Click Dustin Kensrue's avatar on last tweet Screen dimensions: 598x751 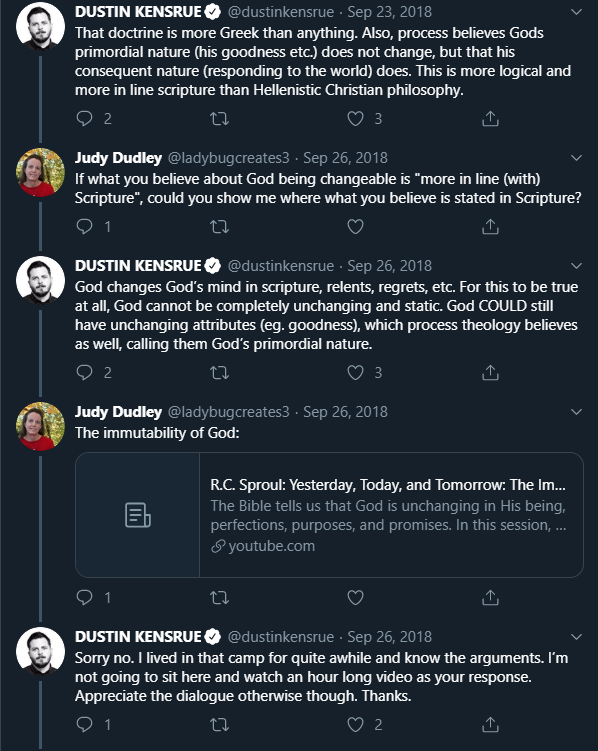pyautogui.click(x=40, y=651)
